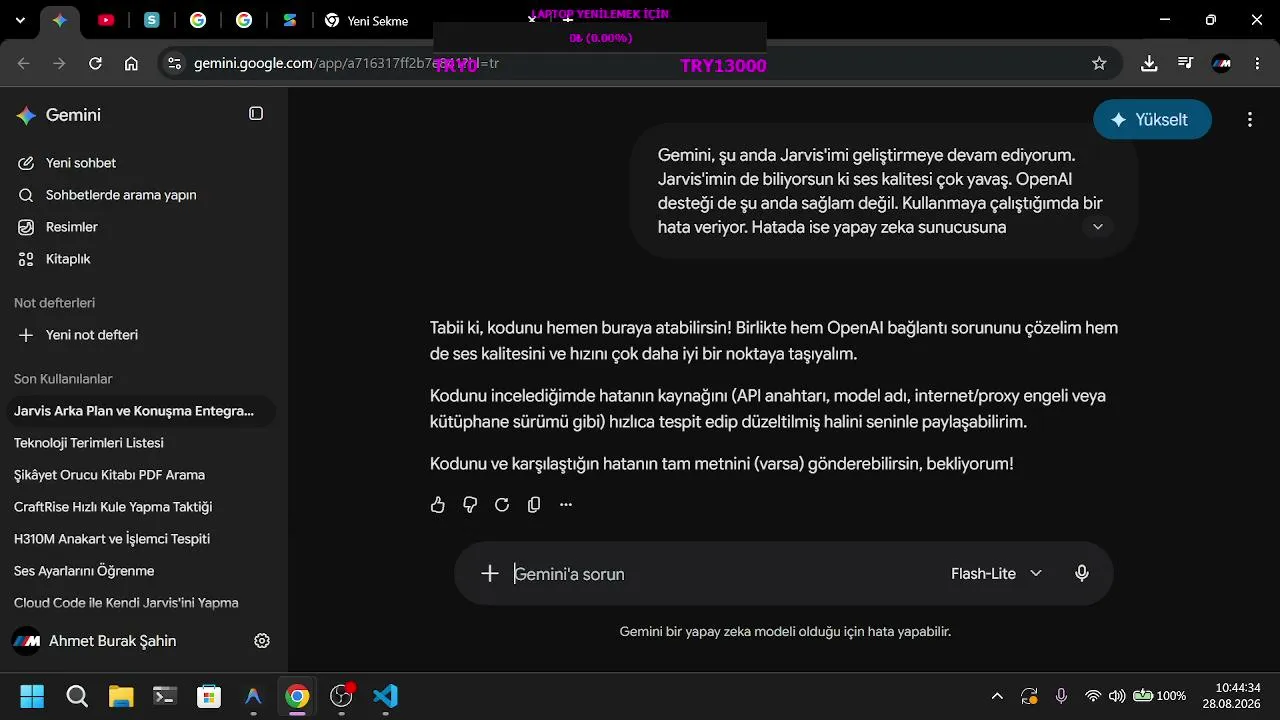Image resolution: width=1280 pixels, height=720 pixels.
Task: Open Ahmet Burak Şahin account menu
Action: (95, 641)
